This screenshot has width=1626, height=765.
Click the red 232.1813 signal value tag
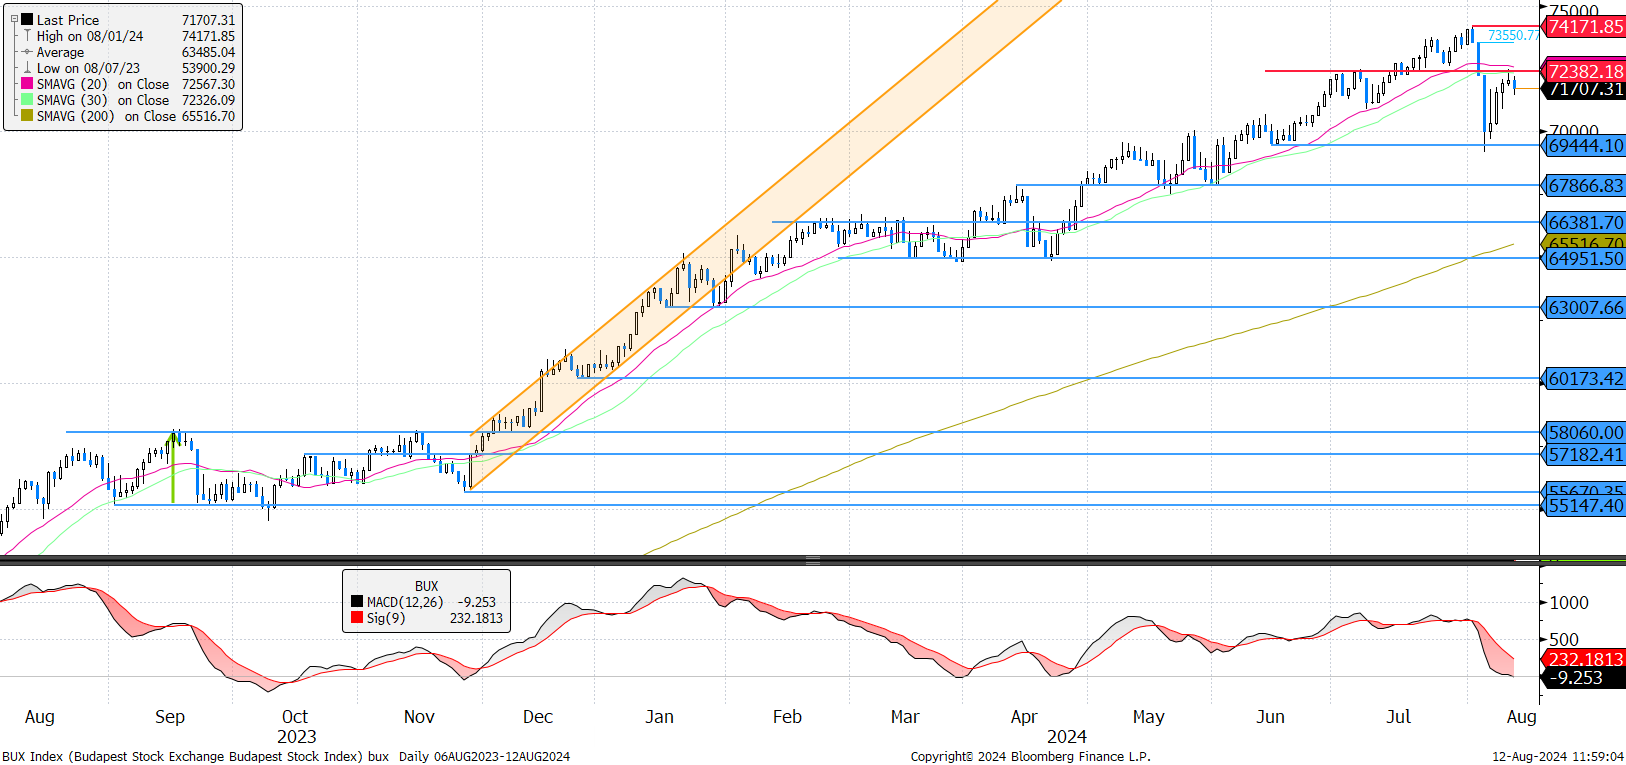coord(1585,659)
